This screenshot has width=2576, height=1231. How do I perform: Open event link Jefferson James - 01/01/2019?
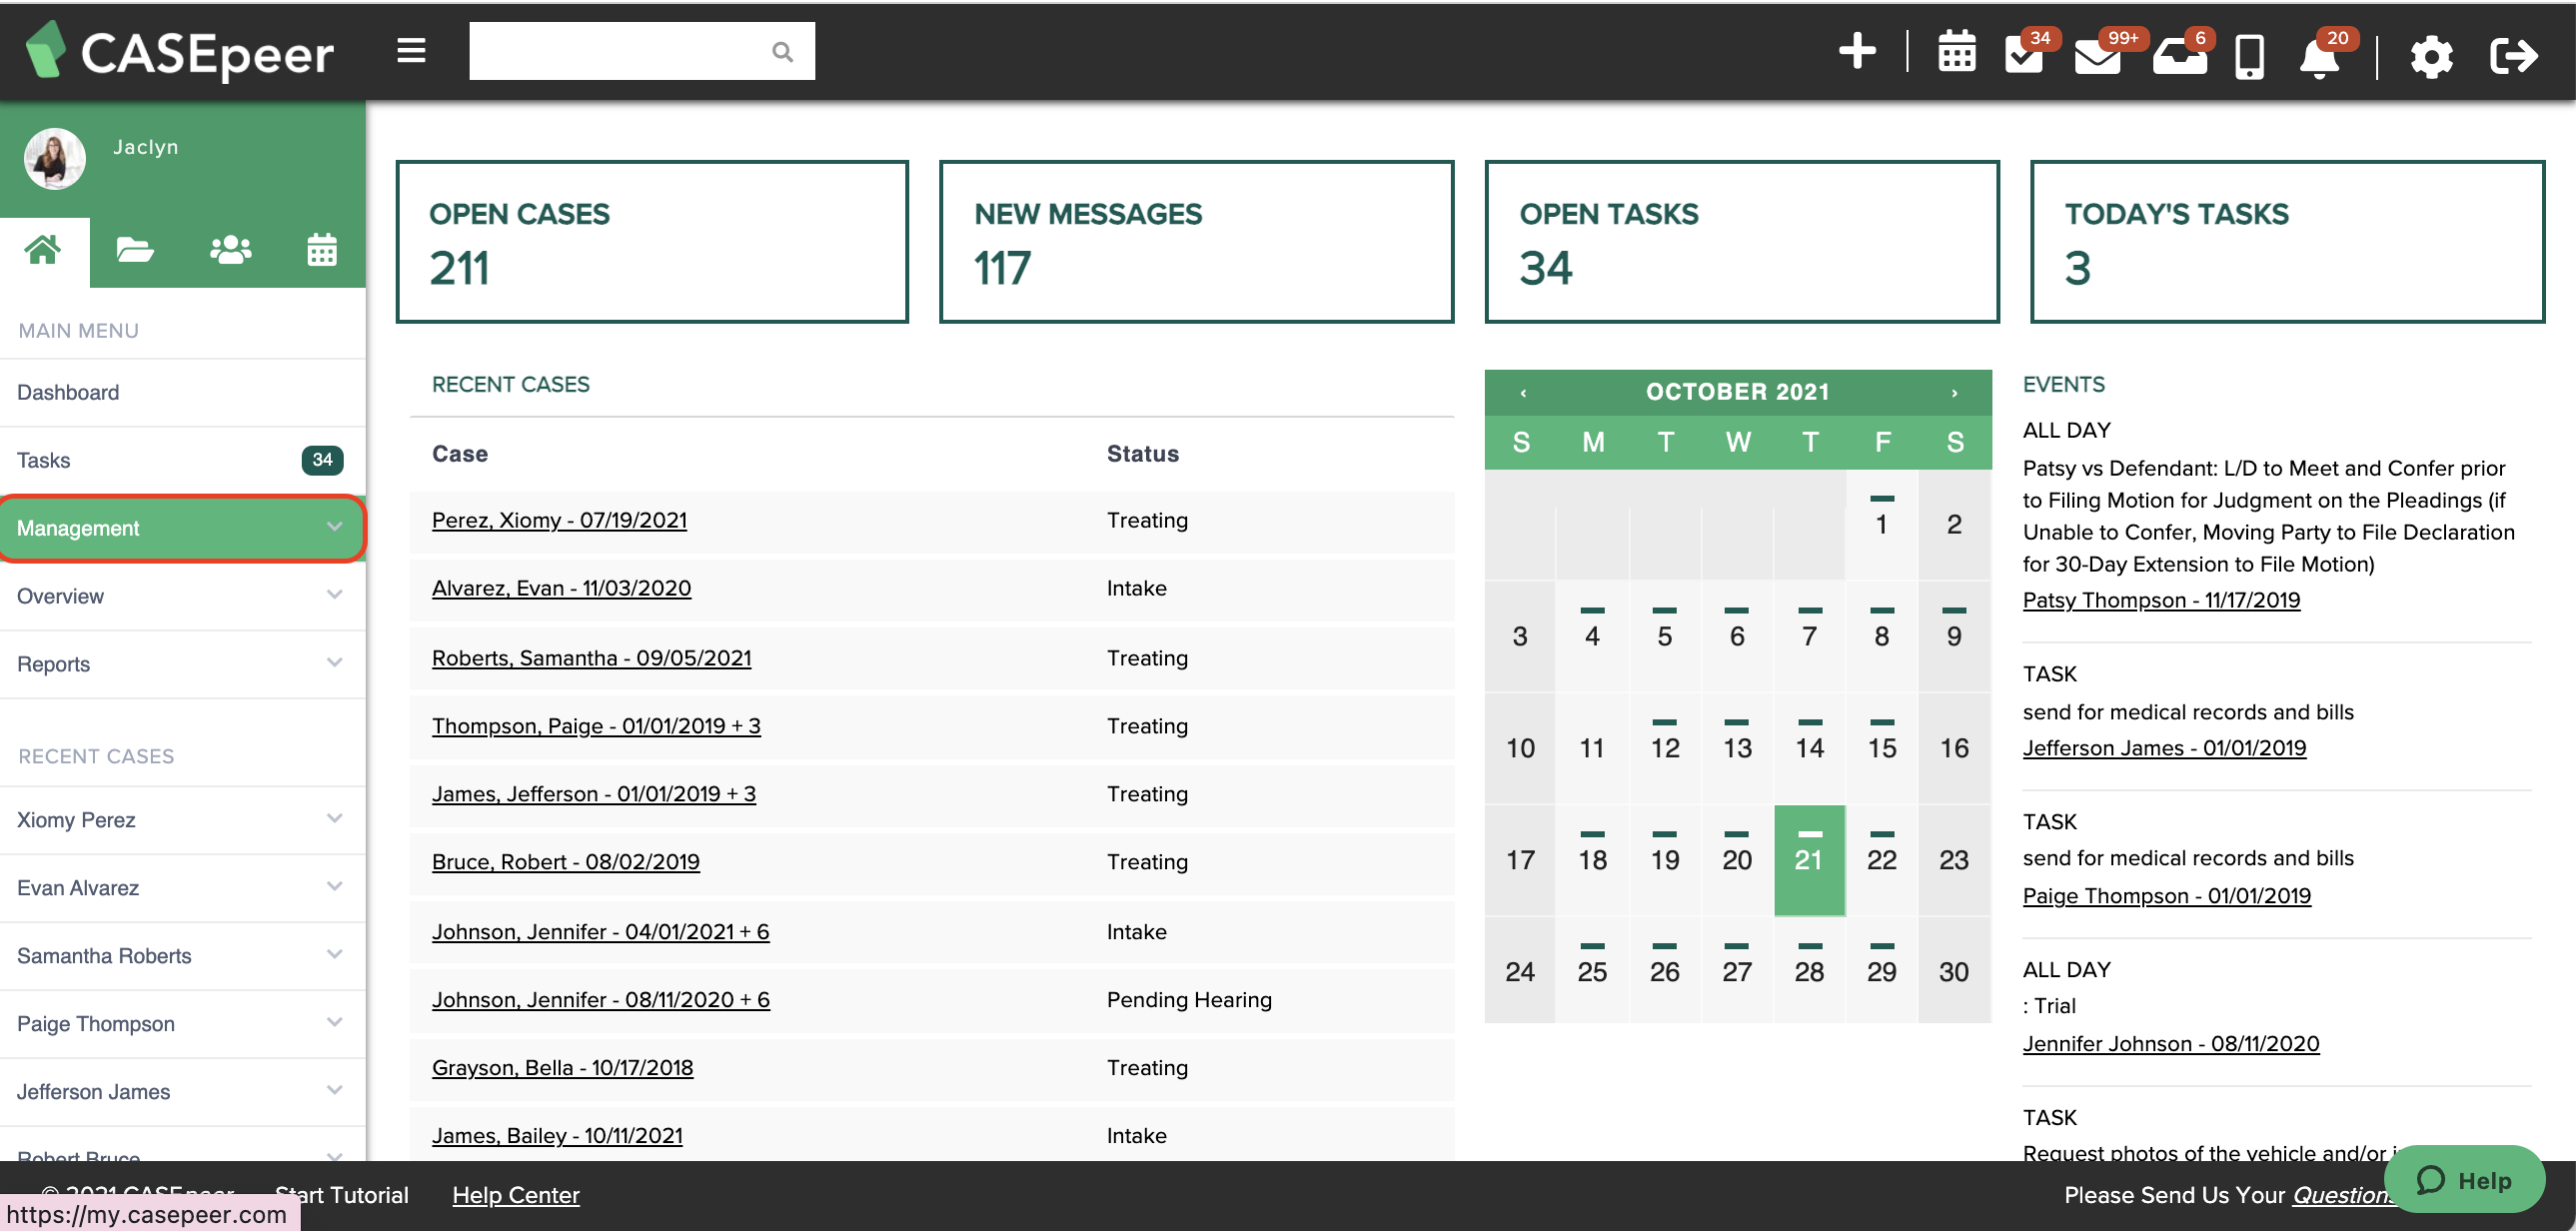pyautogui.click(x=2164, y=749)
